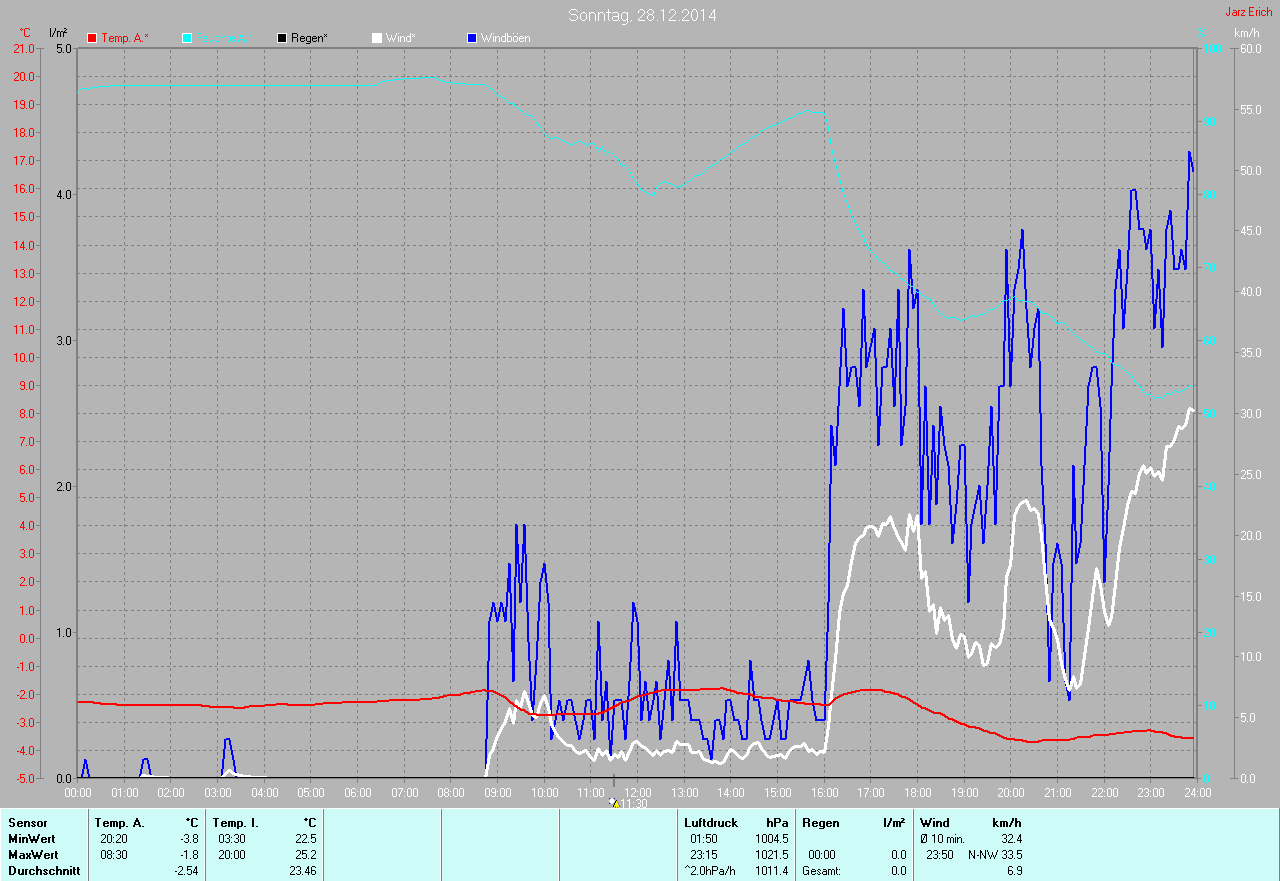Click the "01:50" pressure minimum time
Viewport: 1280px width, 881px height.
pyautogui.click(x=704, y=839)
